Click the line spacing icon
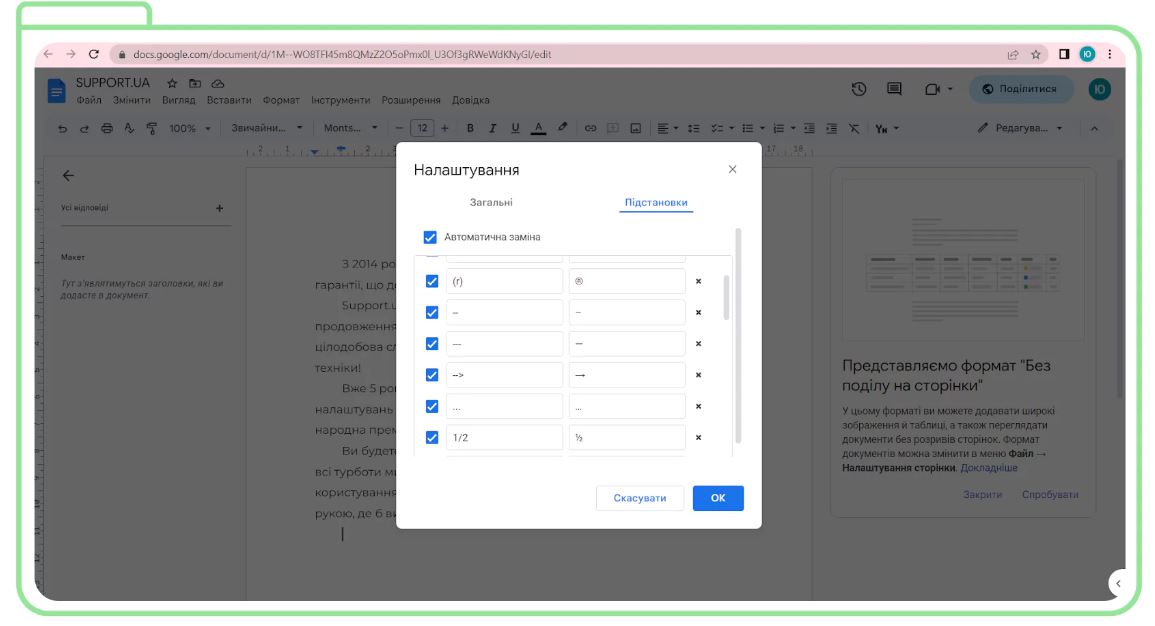 coord(693,128)
